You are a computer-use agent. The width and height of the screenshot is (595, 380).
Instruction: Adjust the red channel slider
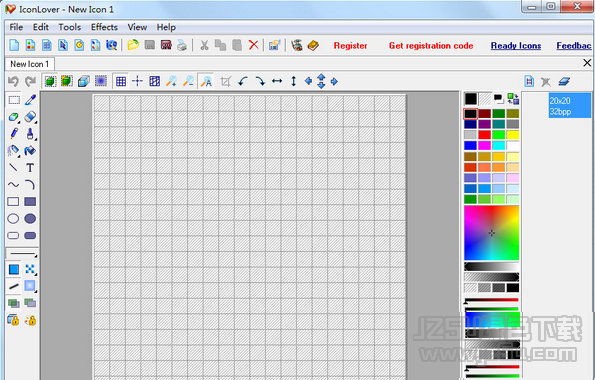[491, 300]
